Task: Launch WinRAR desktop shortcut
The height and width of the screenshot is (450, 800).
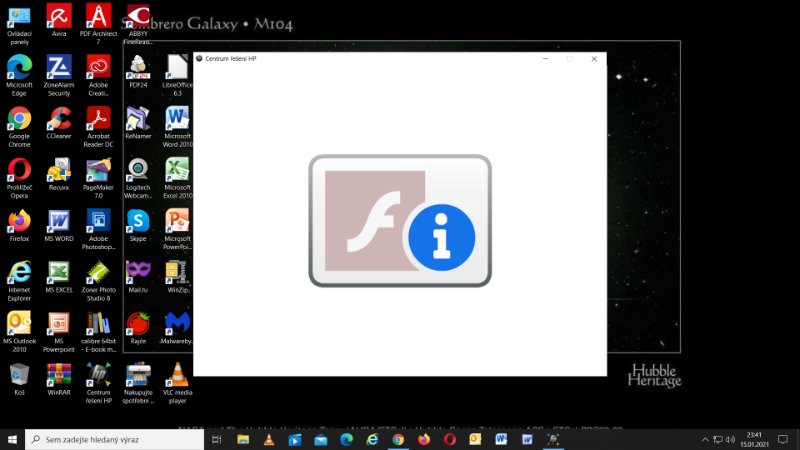Action: coord(59,379)
